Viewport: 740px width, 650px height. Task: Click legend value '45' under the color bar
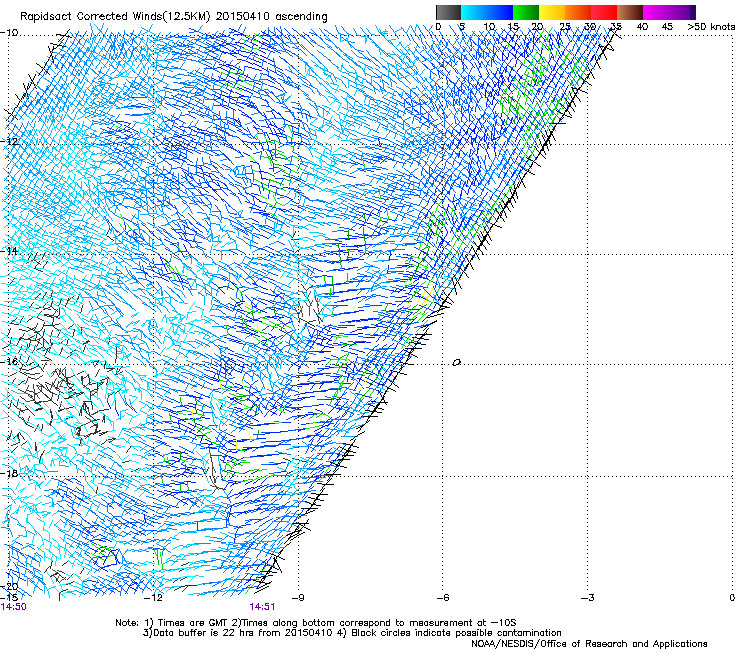667,27
